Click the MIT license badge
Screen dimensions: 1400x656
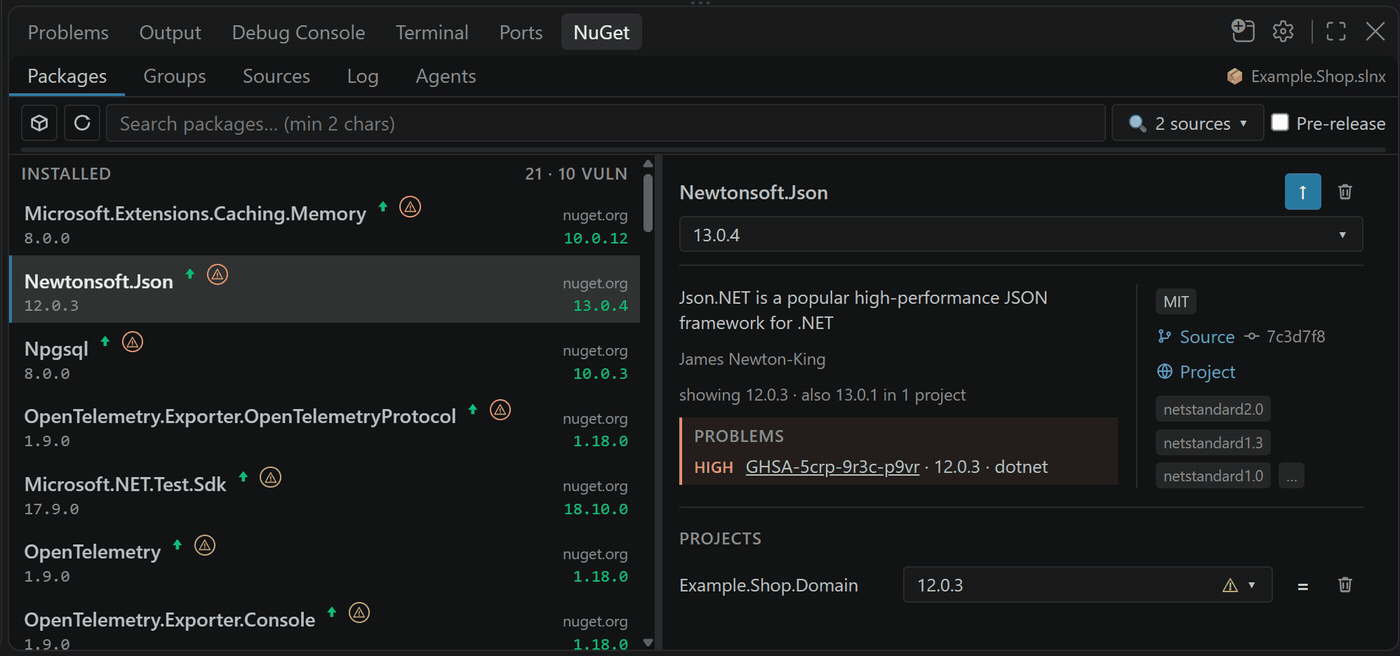tap(1176, 301)
